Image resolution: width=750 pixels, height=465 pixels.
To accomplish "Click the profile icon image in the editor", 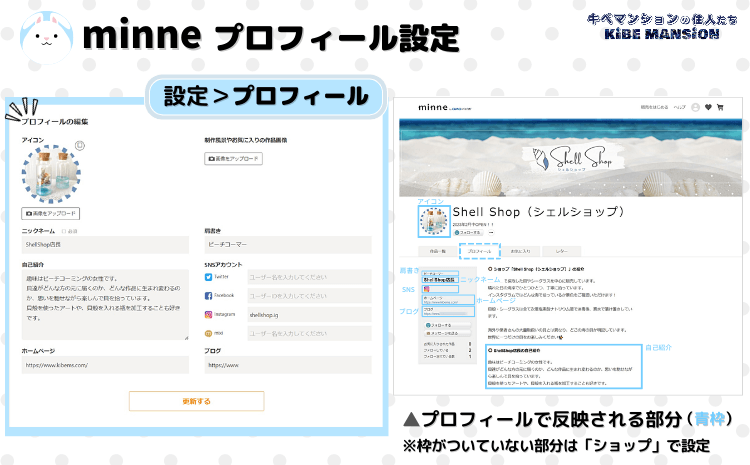I will pyautogui.click(x=51, y=174).
